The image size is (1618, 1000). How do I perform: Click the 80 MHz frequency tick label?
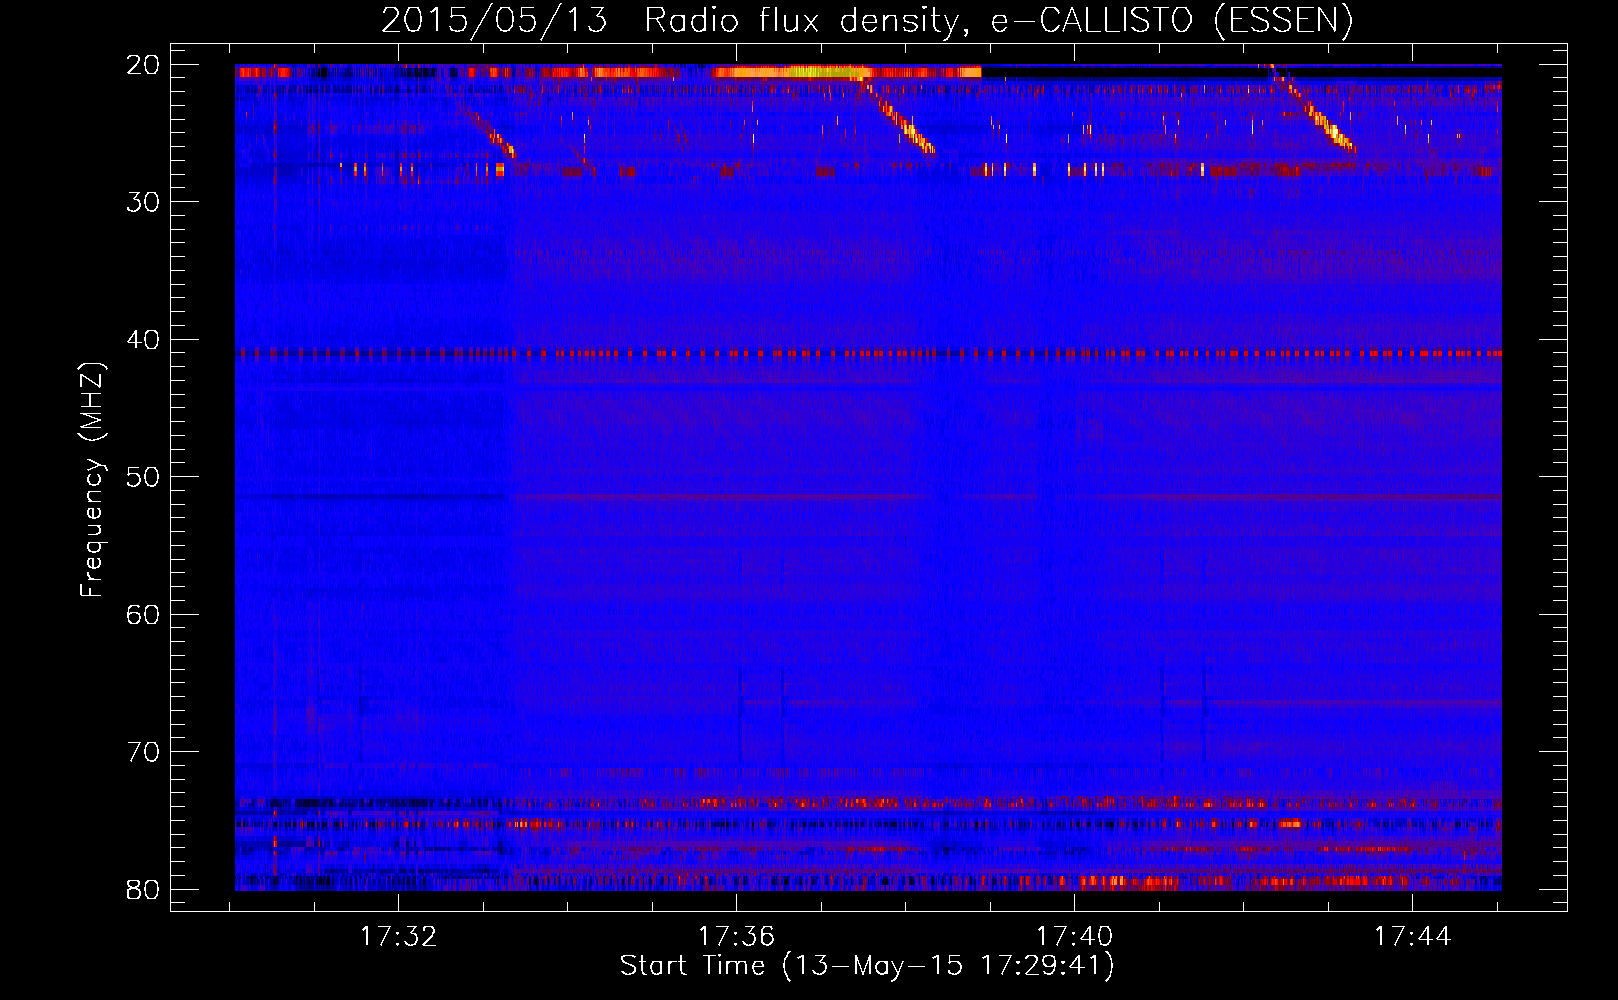tap(143, 889)
